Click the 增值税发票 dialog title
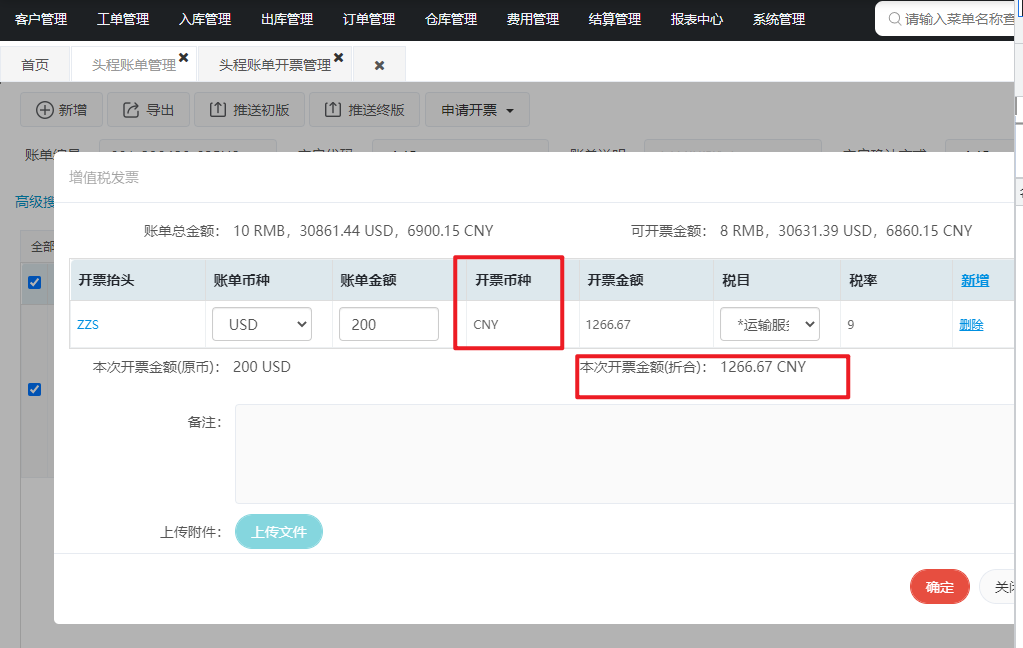This screenshot has width=1023, height=648. point(104,177)
